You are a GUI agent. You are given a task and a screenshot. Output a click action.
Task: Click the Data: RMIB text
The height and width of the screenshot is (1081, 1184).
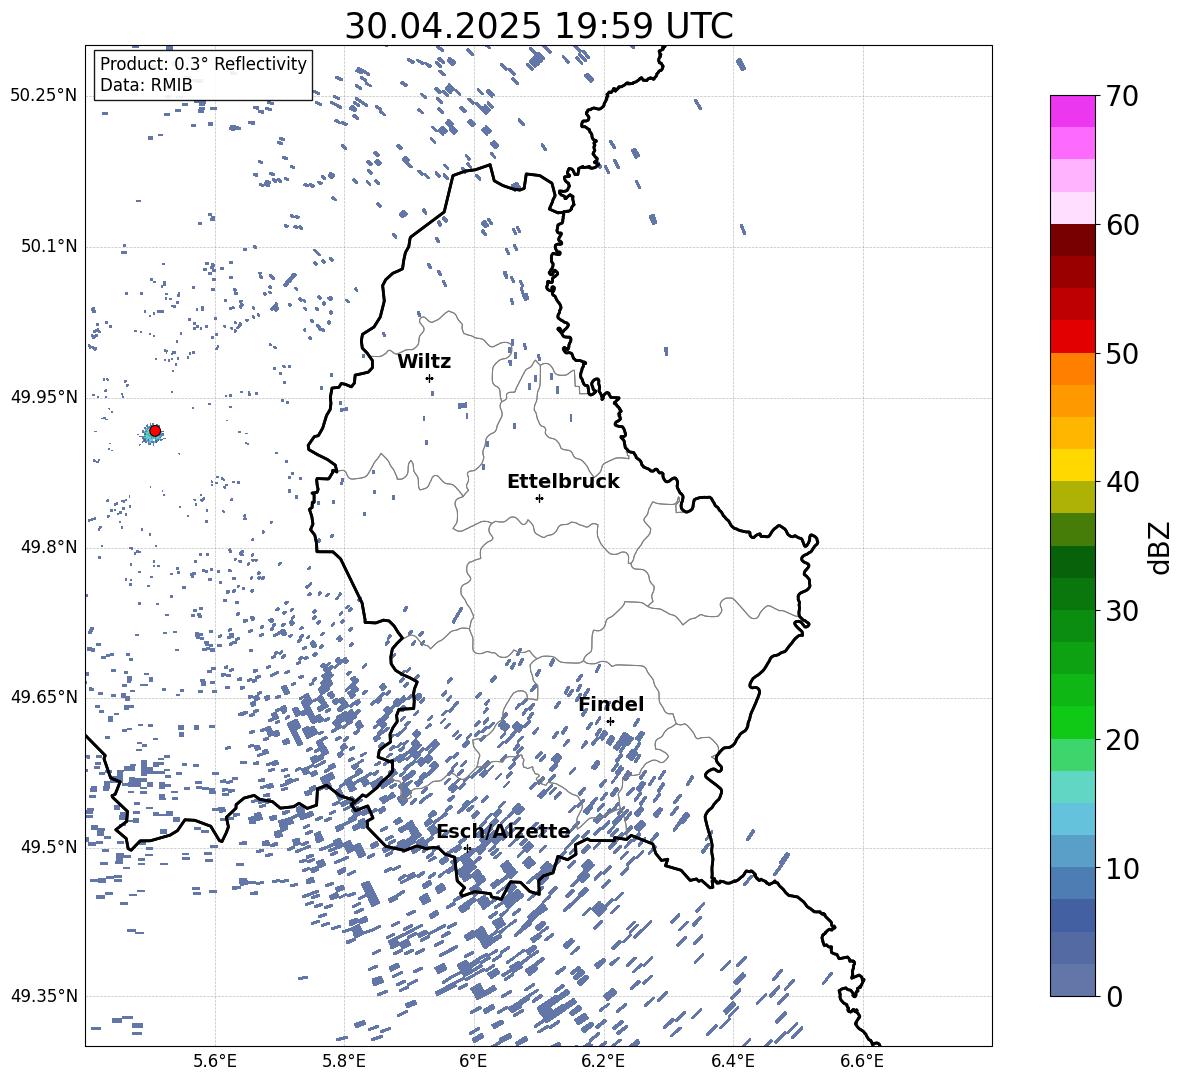146,85
